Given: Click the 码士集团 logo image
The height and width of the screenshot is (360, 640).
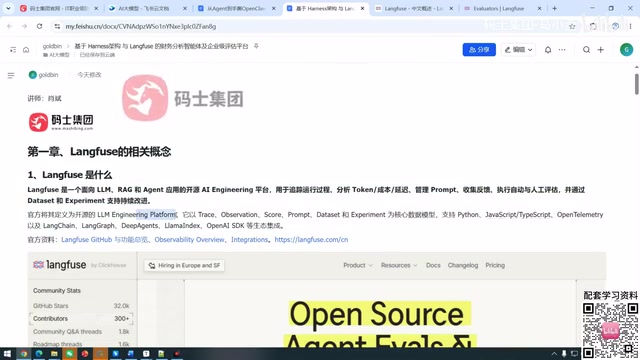Looking at the screenshot, I should click(x=61, y=122).
